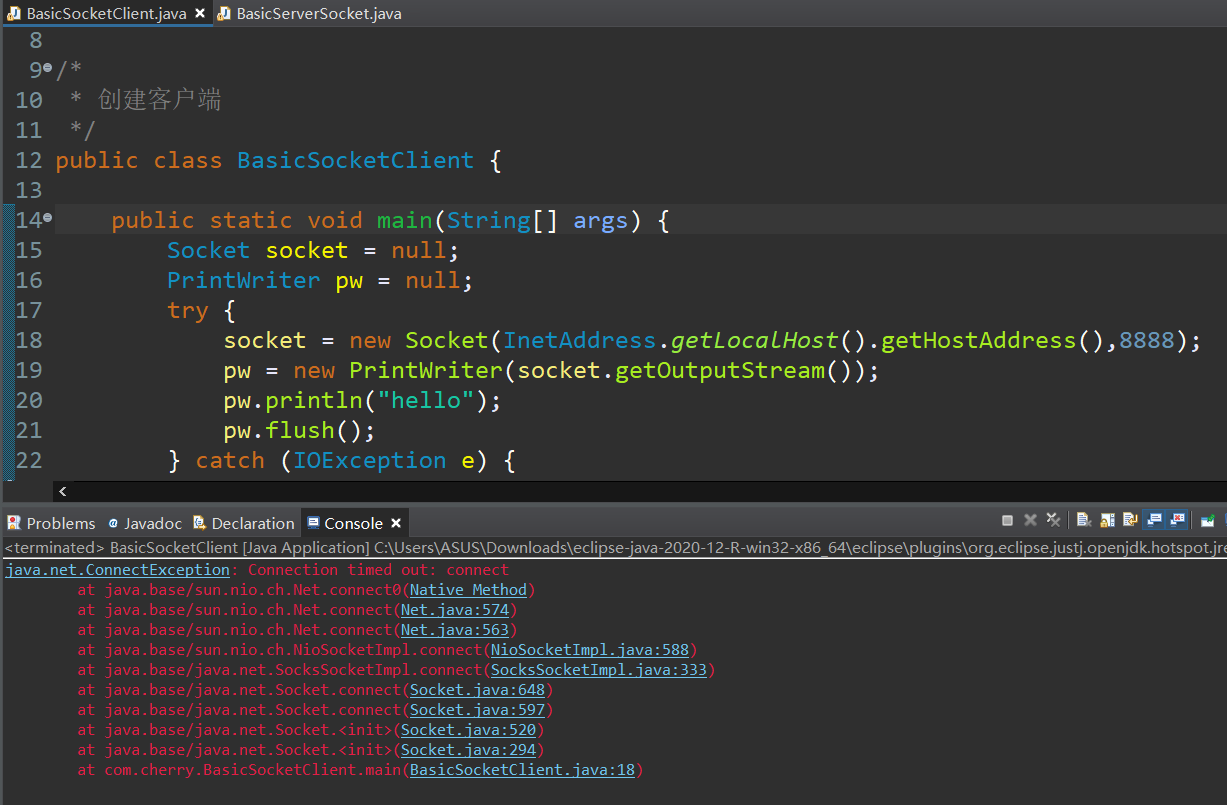
Task: Open the Native Method stack link
Action: click(x=468, y=590)
